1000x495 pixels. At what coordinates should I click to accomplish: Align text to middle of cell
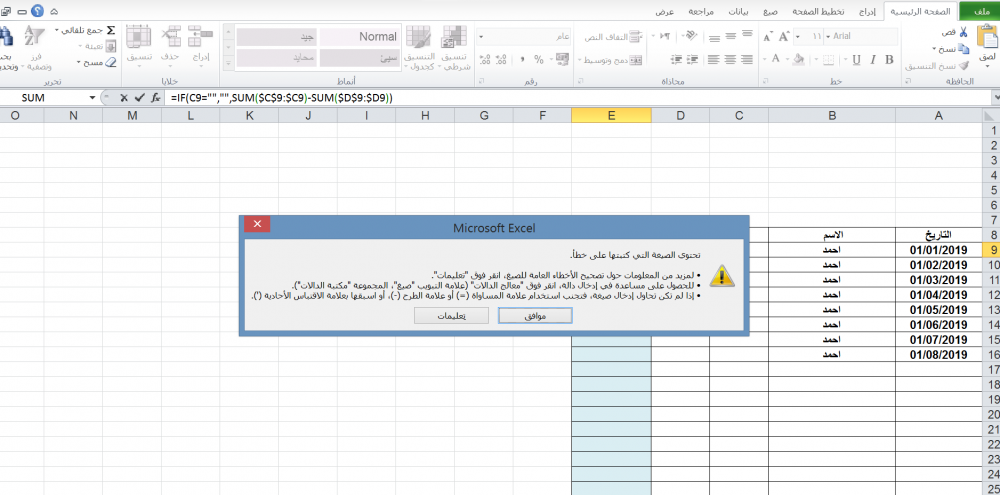pos(730,36)
